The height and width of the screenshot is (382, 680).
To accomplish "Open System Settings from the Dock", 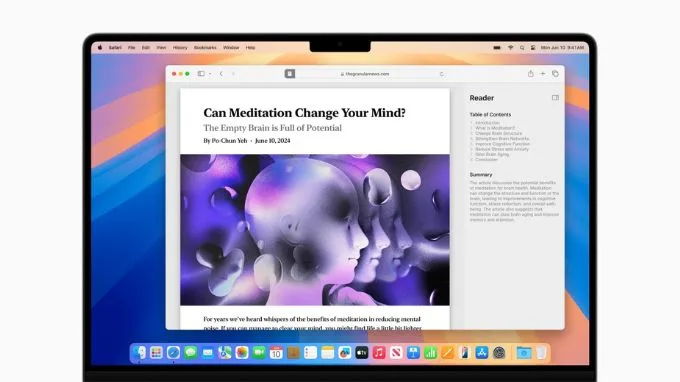I will pos(499,353).
